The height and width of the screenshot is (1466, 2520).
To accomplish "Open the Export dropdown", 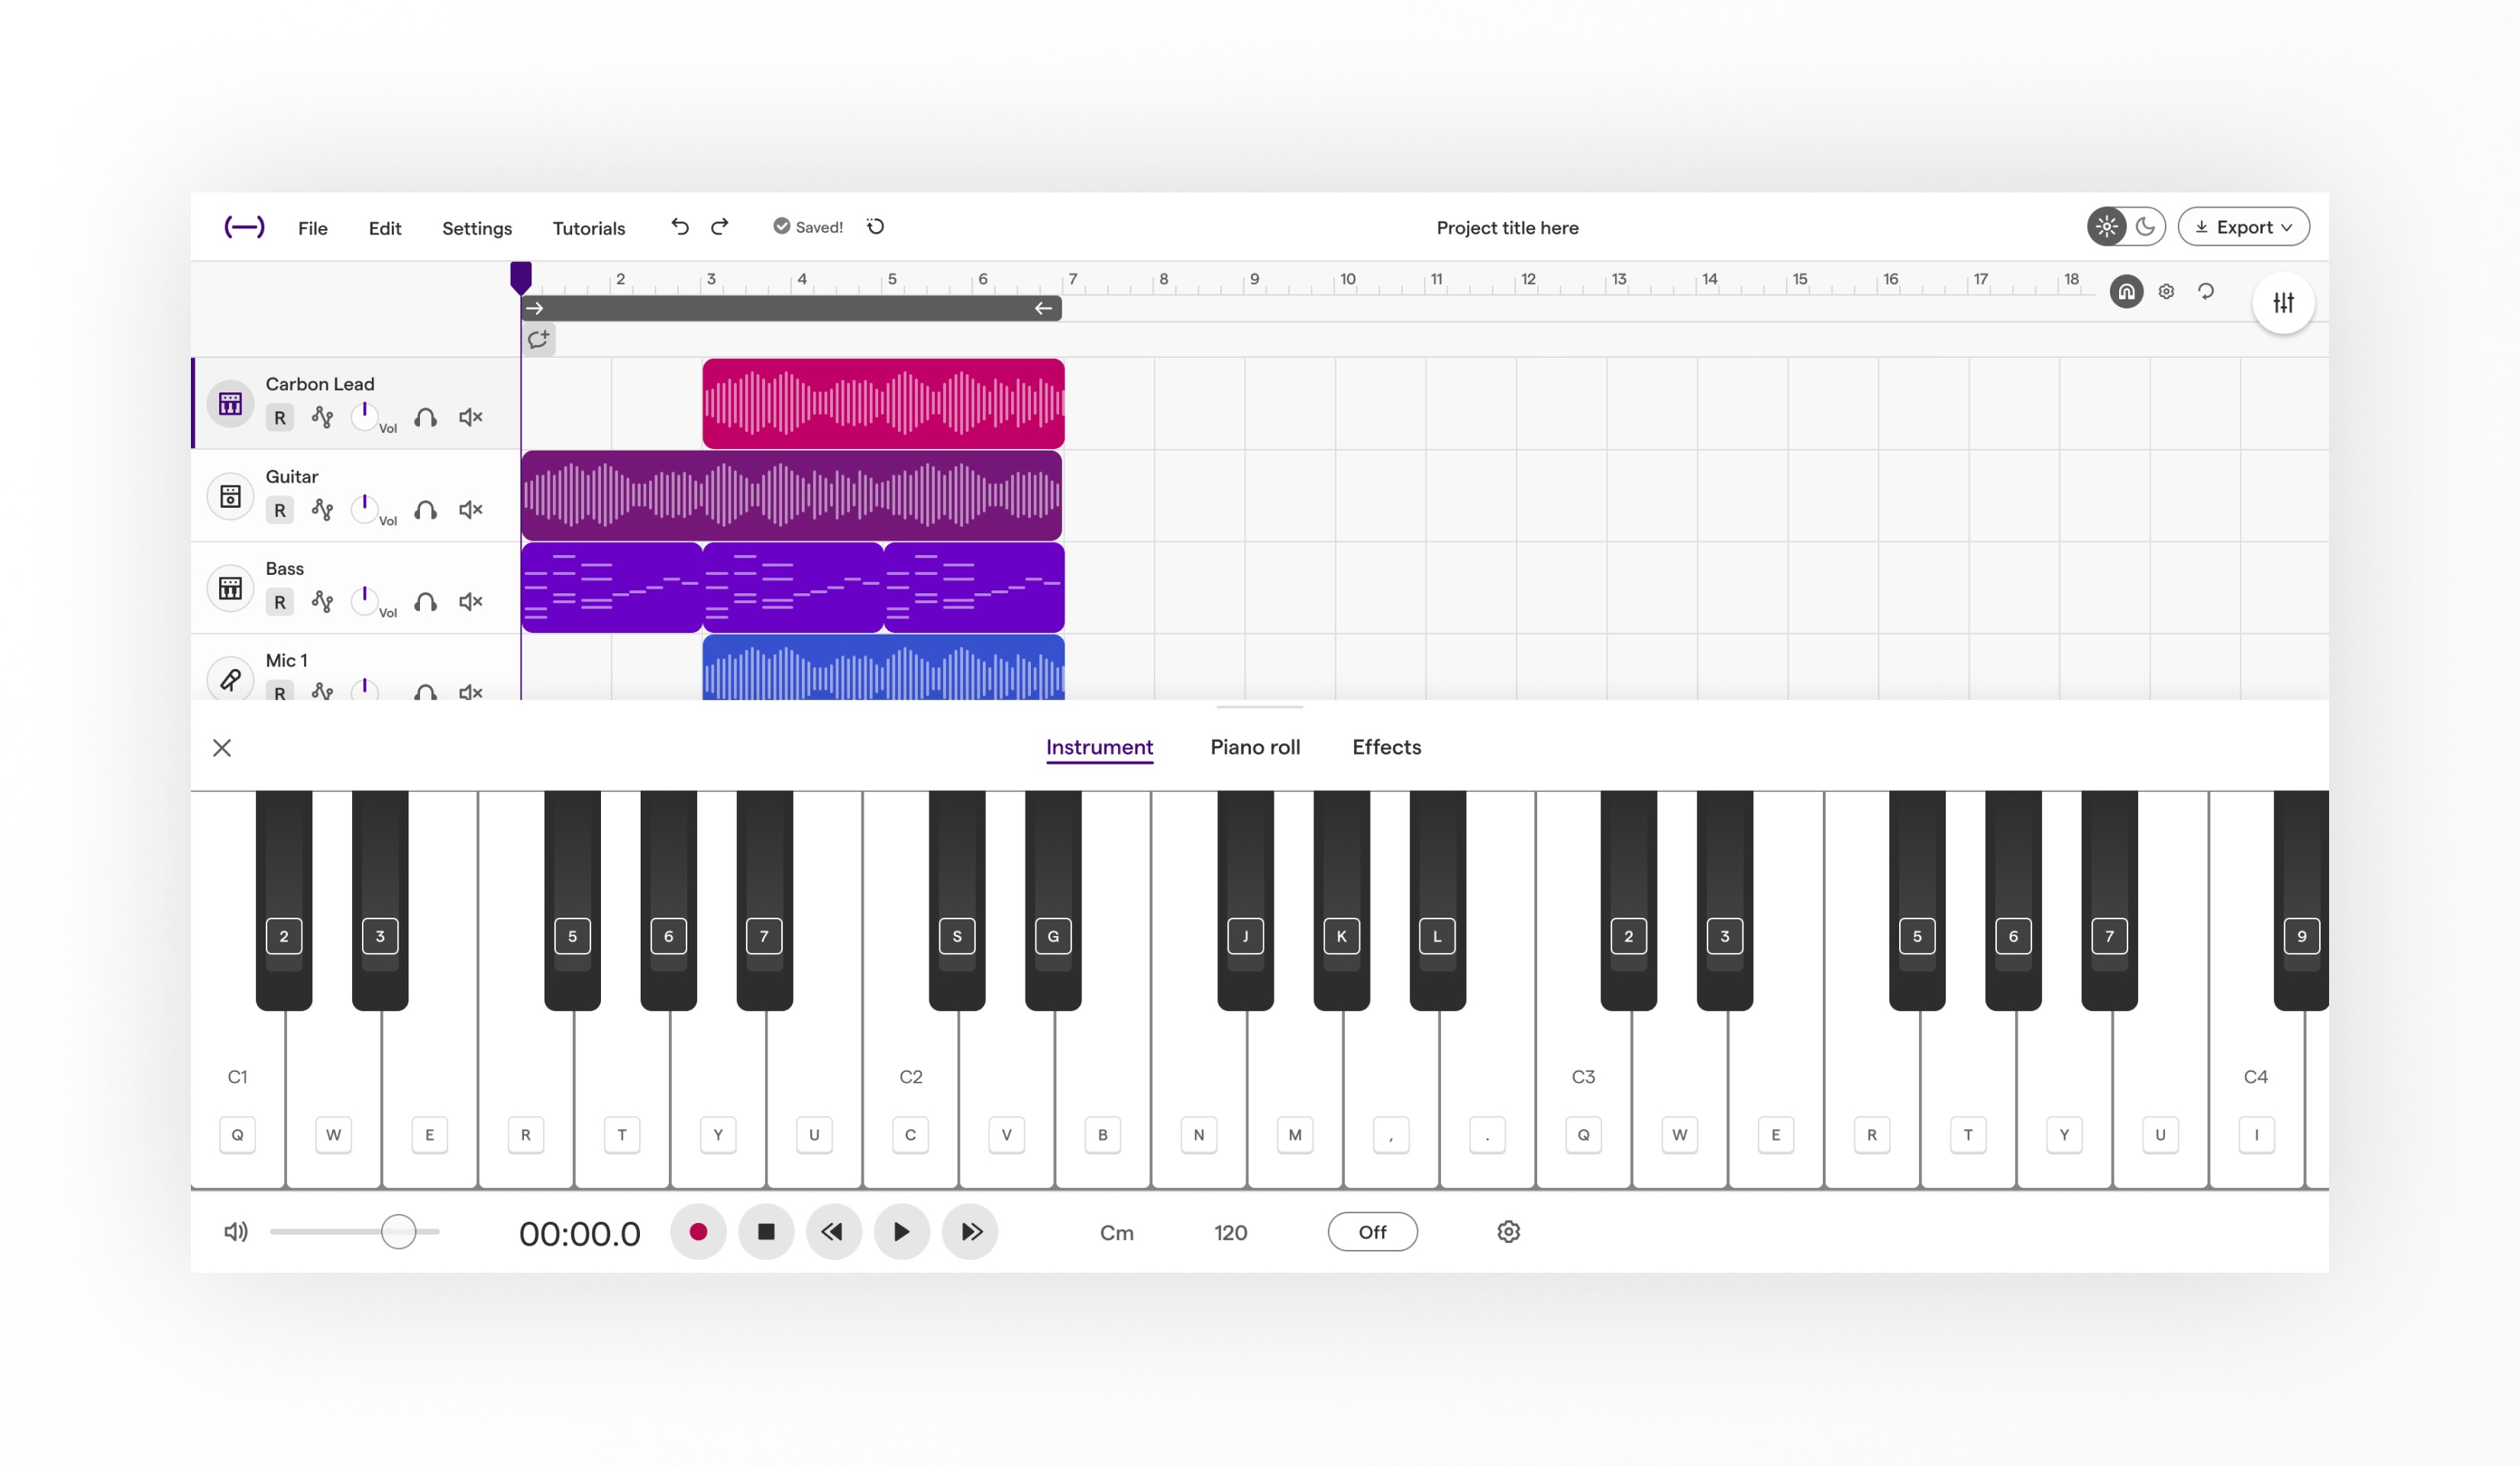I will click(x=2244, y=227).
